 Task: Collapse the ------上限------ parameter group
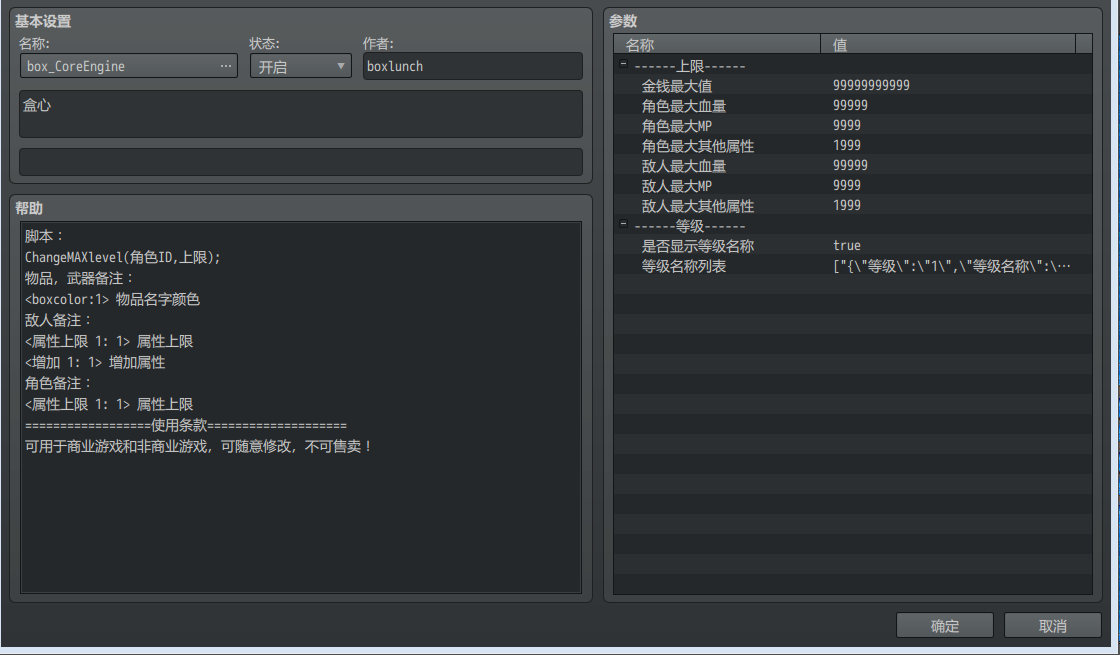click(x=623, y=64)
